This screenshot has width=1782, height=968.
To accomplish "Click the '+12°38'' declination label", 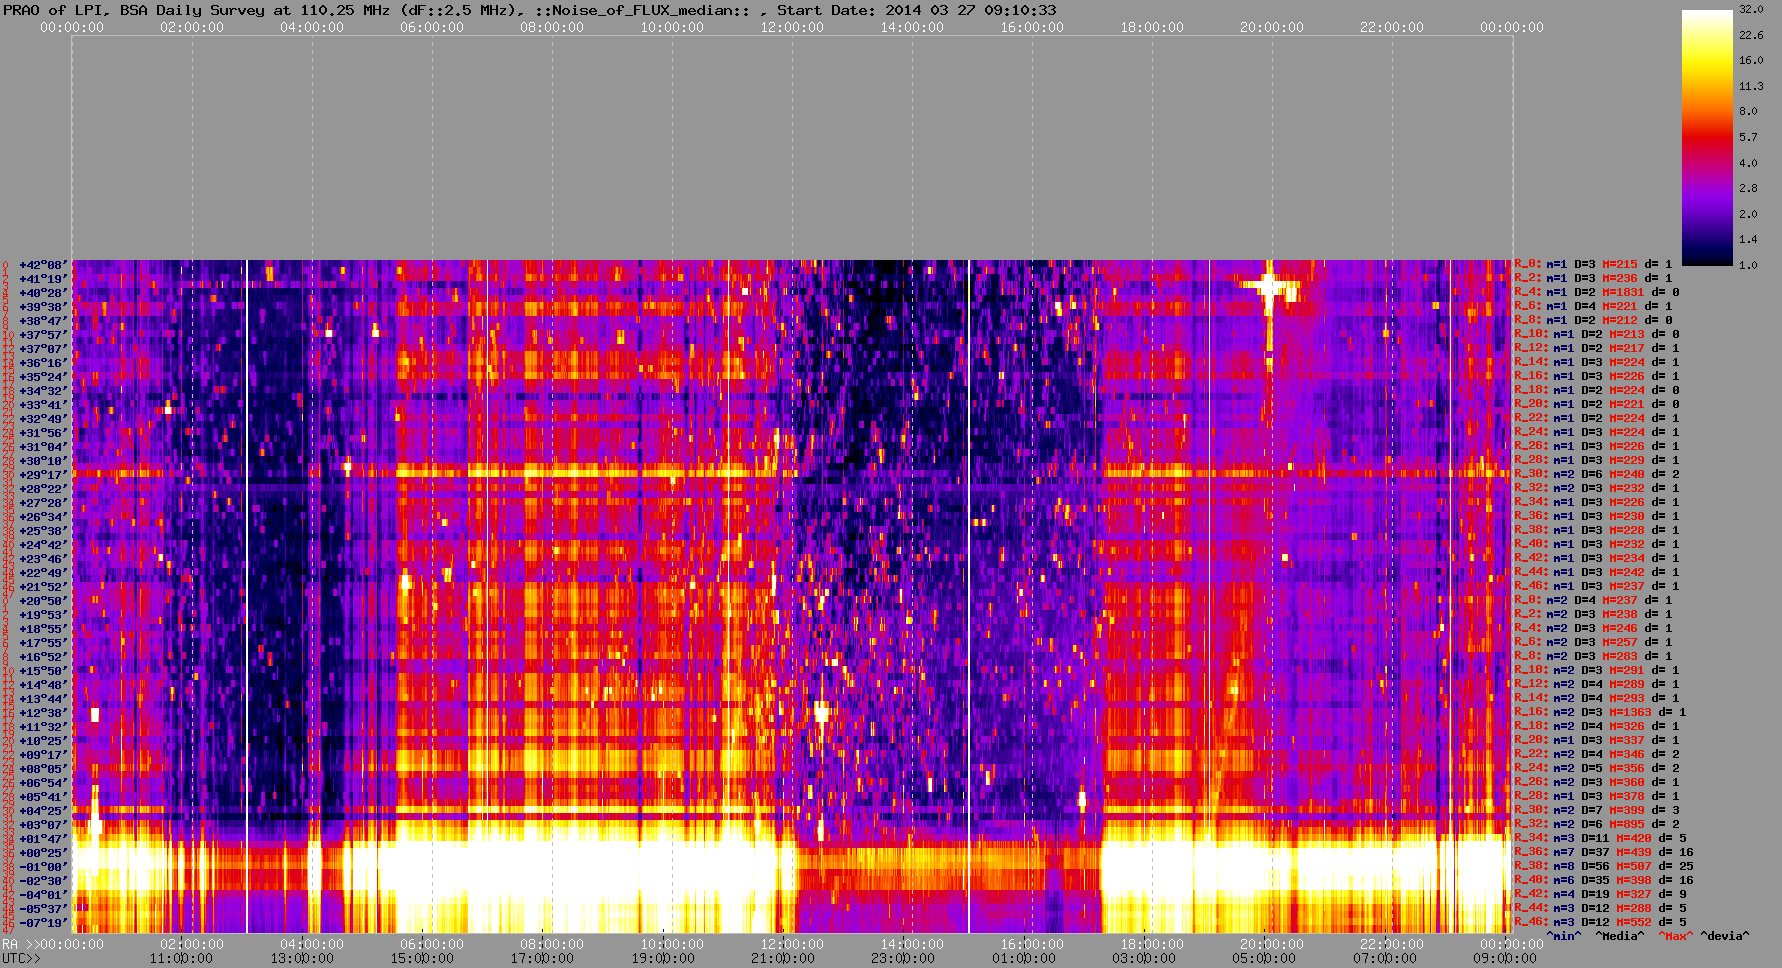I will click(43, 713).
